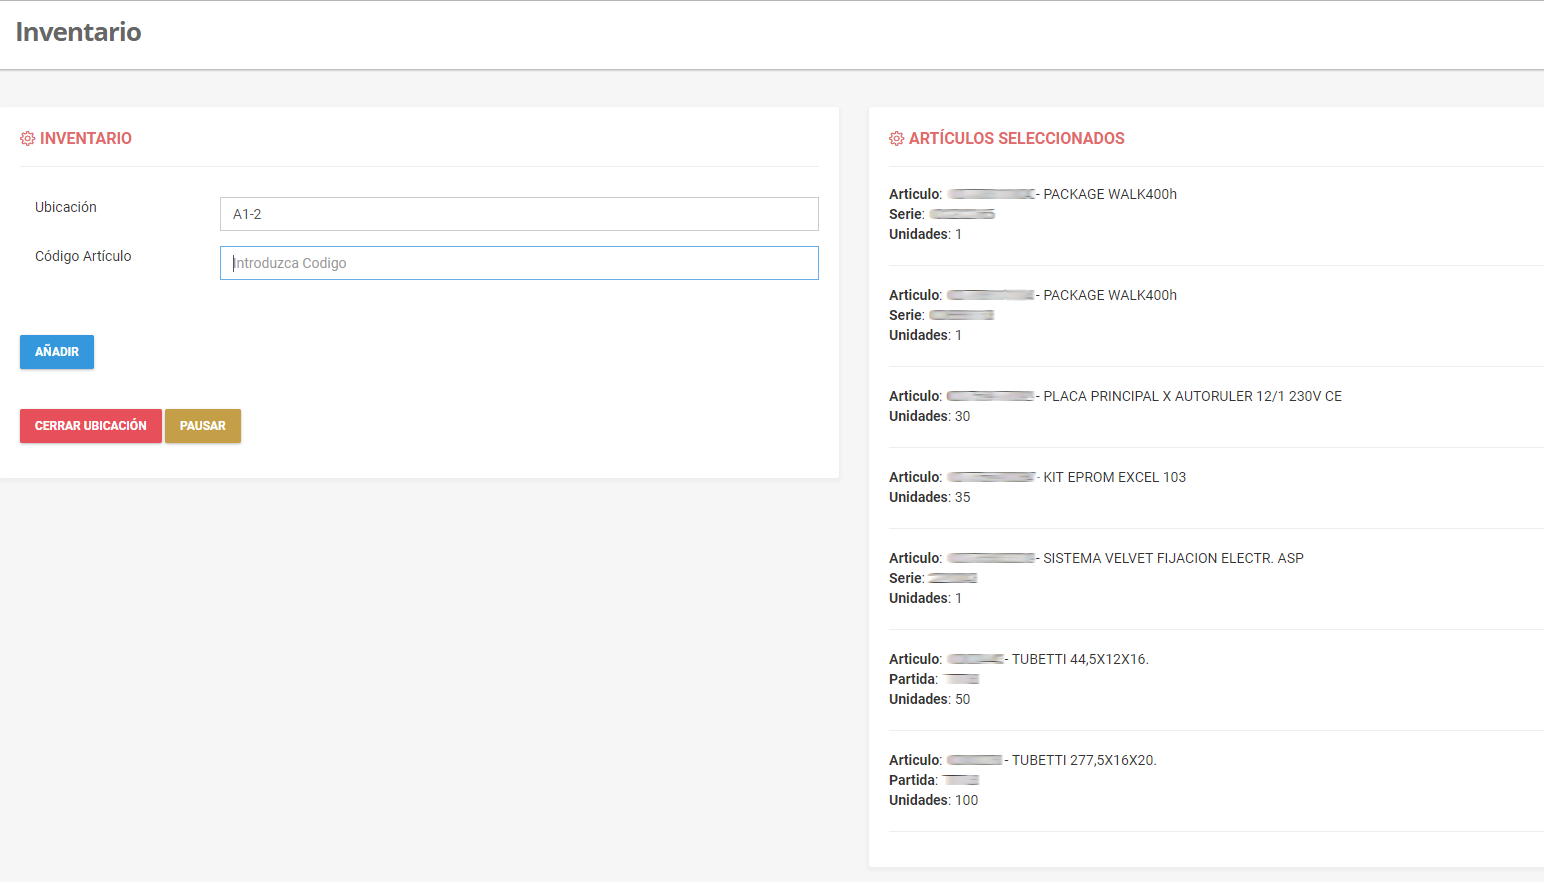Click the INVENTARIO panel heading text

click(86, 139)
